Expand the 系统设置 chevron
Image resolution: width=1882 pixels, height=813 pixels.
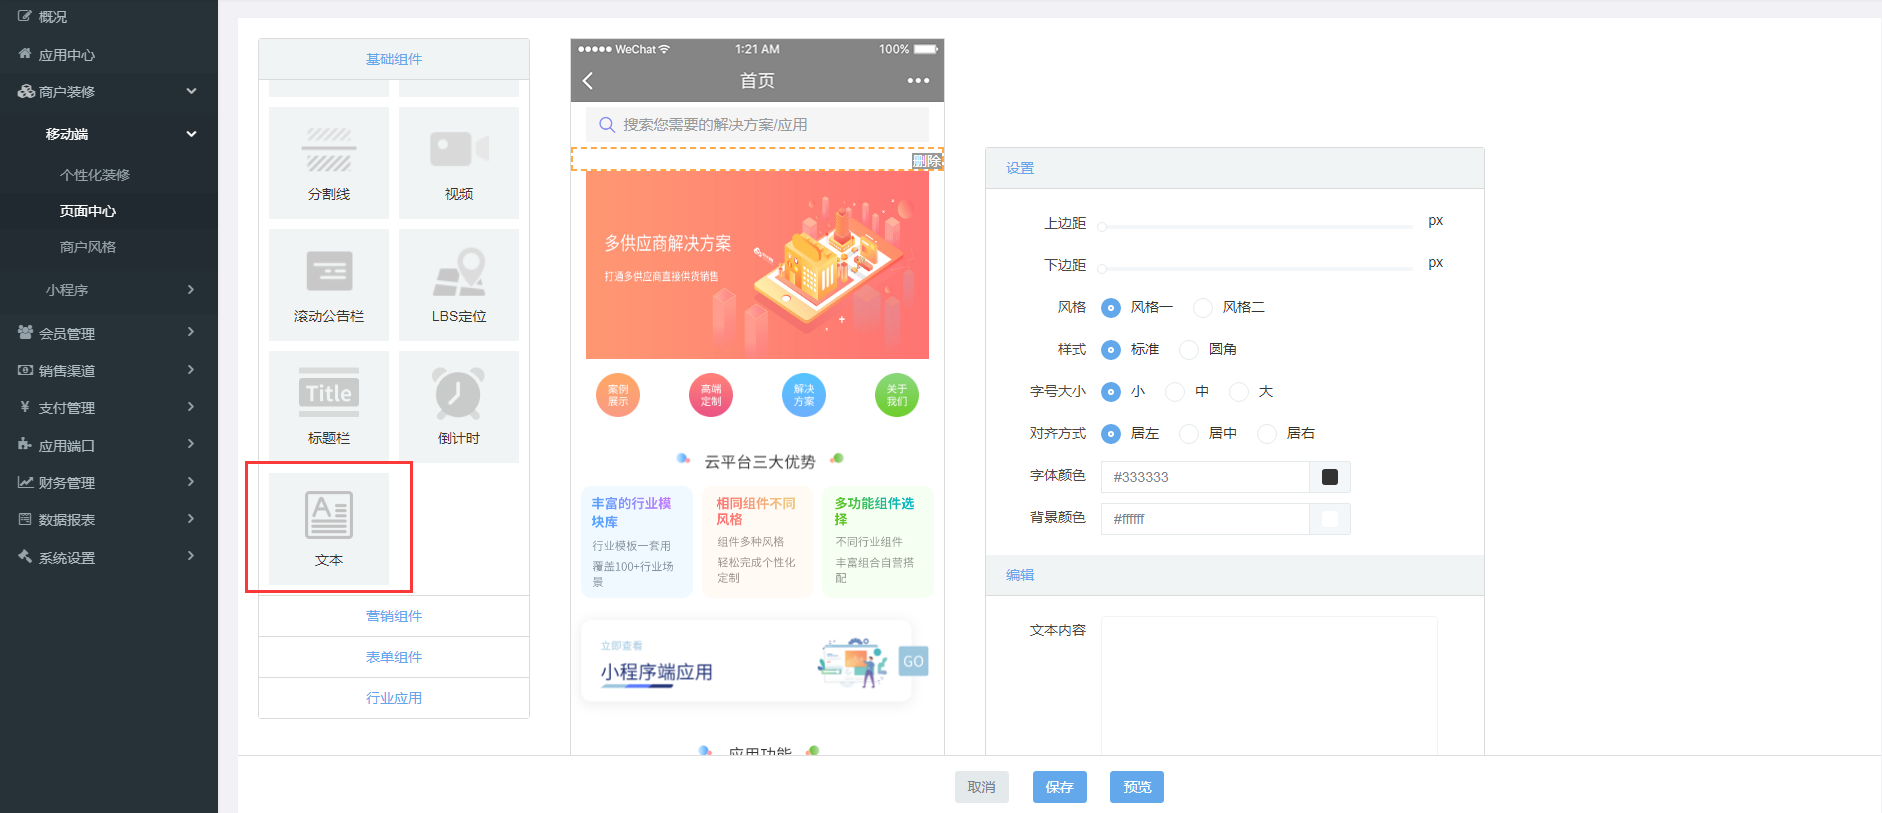tap(191, 556)
